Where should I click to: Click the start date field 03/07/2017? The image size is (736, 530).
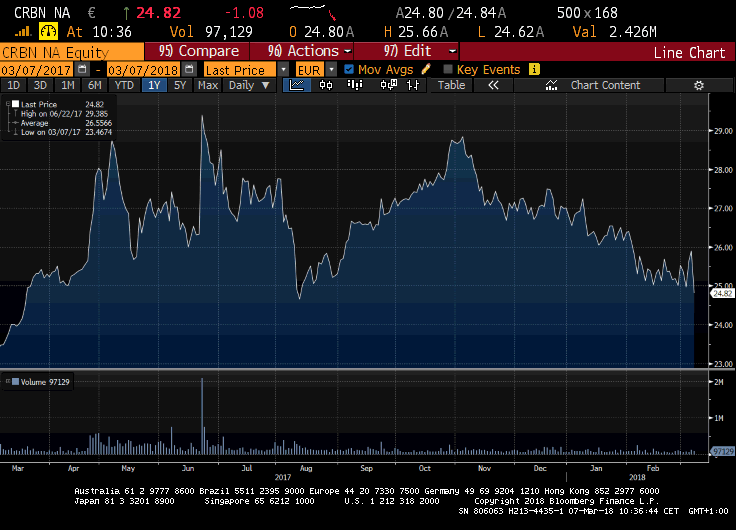[37, 70]
